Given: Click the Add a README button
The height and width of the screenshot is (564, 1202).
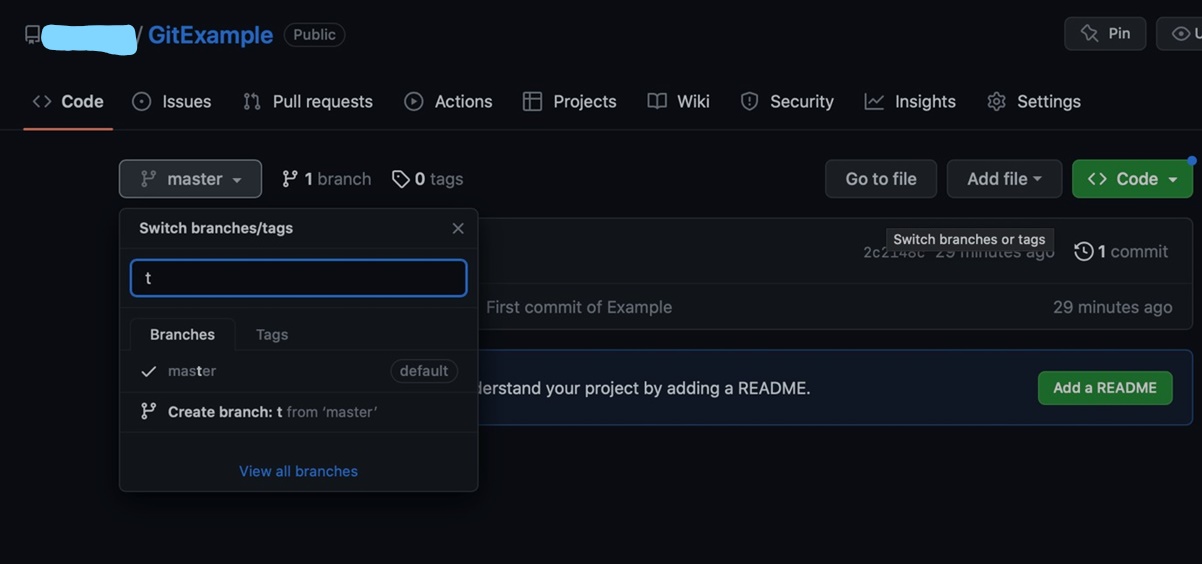Looking at the screenshot, I should [x=1105, y=388].
